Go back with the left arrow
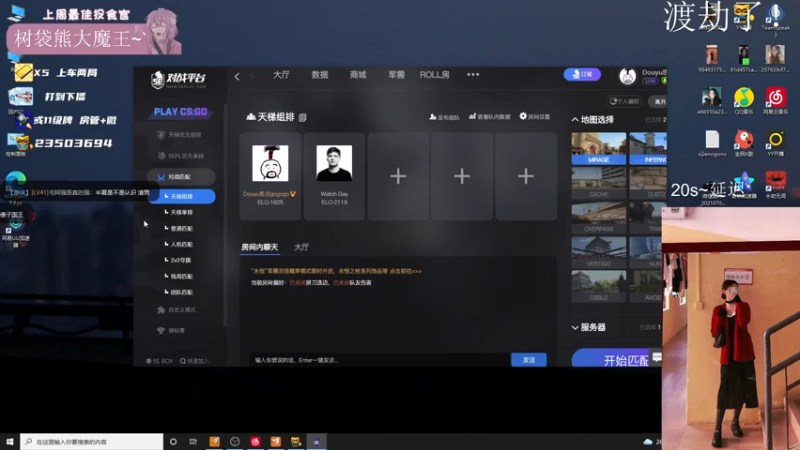The width and height of the screenshot is (800, 450). click(237, 77)
